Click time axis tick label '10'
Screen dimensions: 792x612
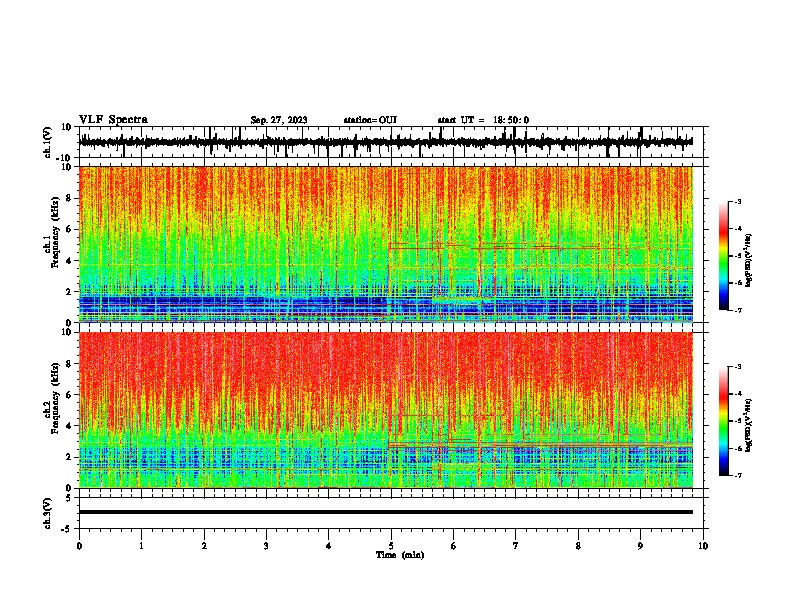click(703, 546)
